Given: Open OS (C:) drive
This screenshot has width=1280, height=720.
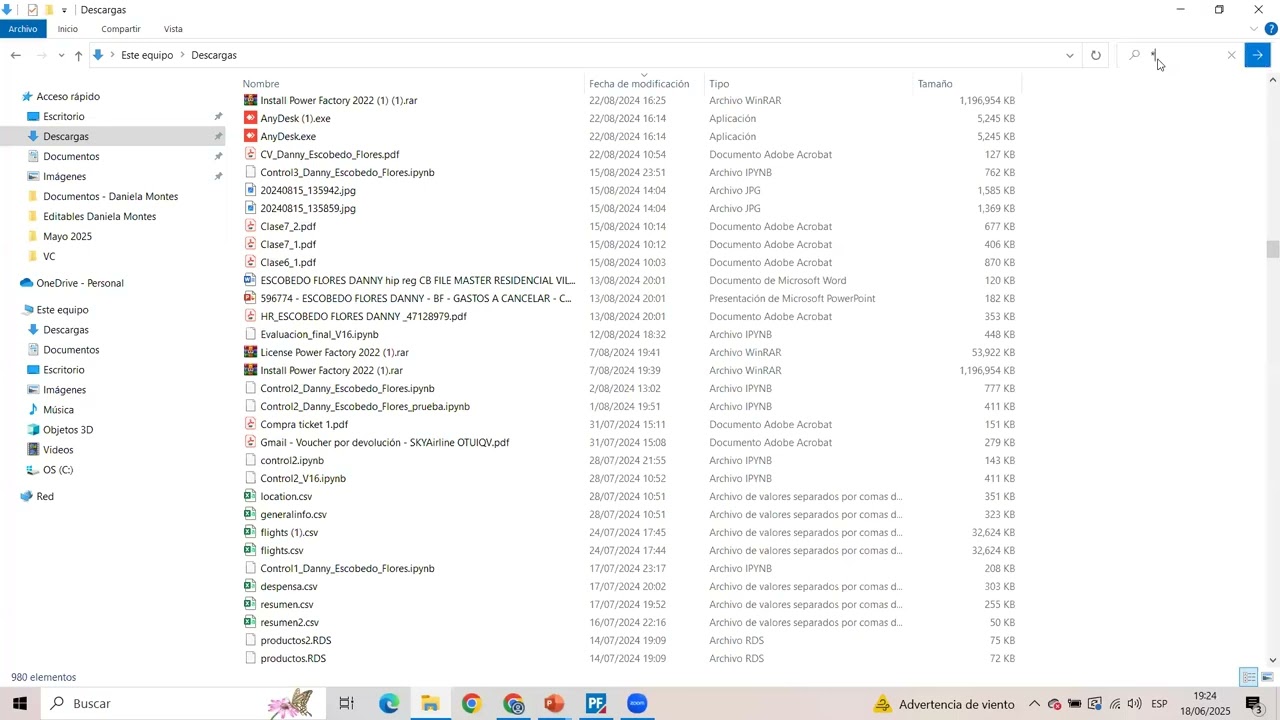Looking at the screenshot, I should pos(58,470).
